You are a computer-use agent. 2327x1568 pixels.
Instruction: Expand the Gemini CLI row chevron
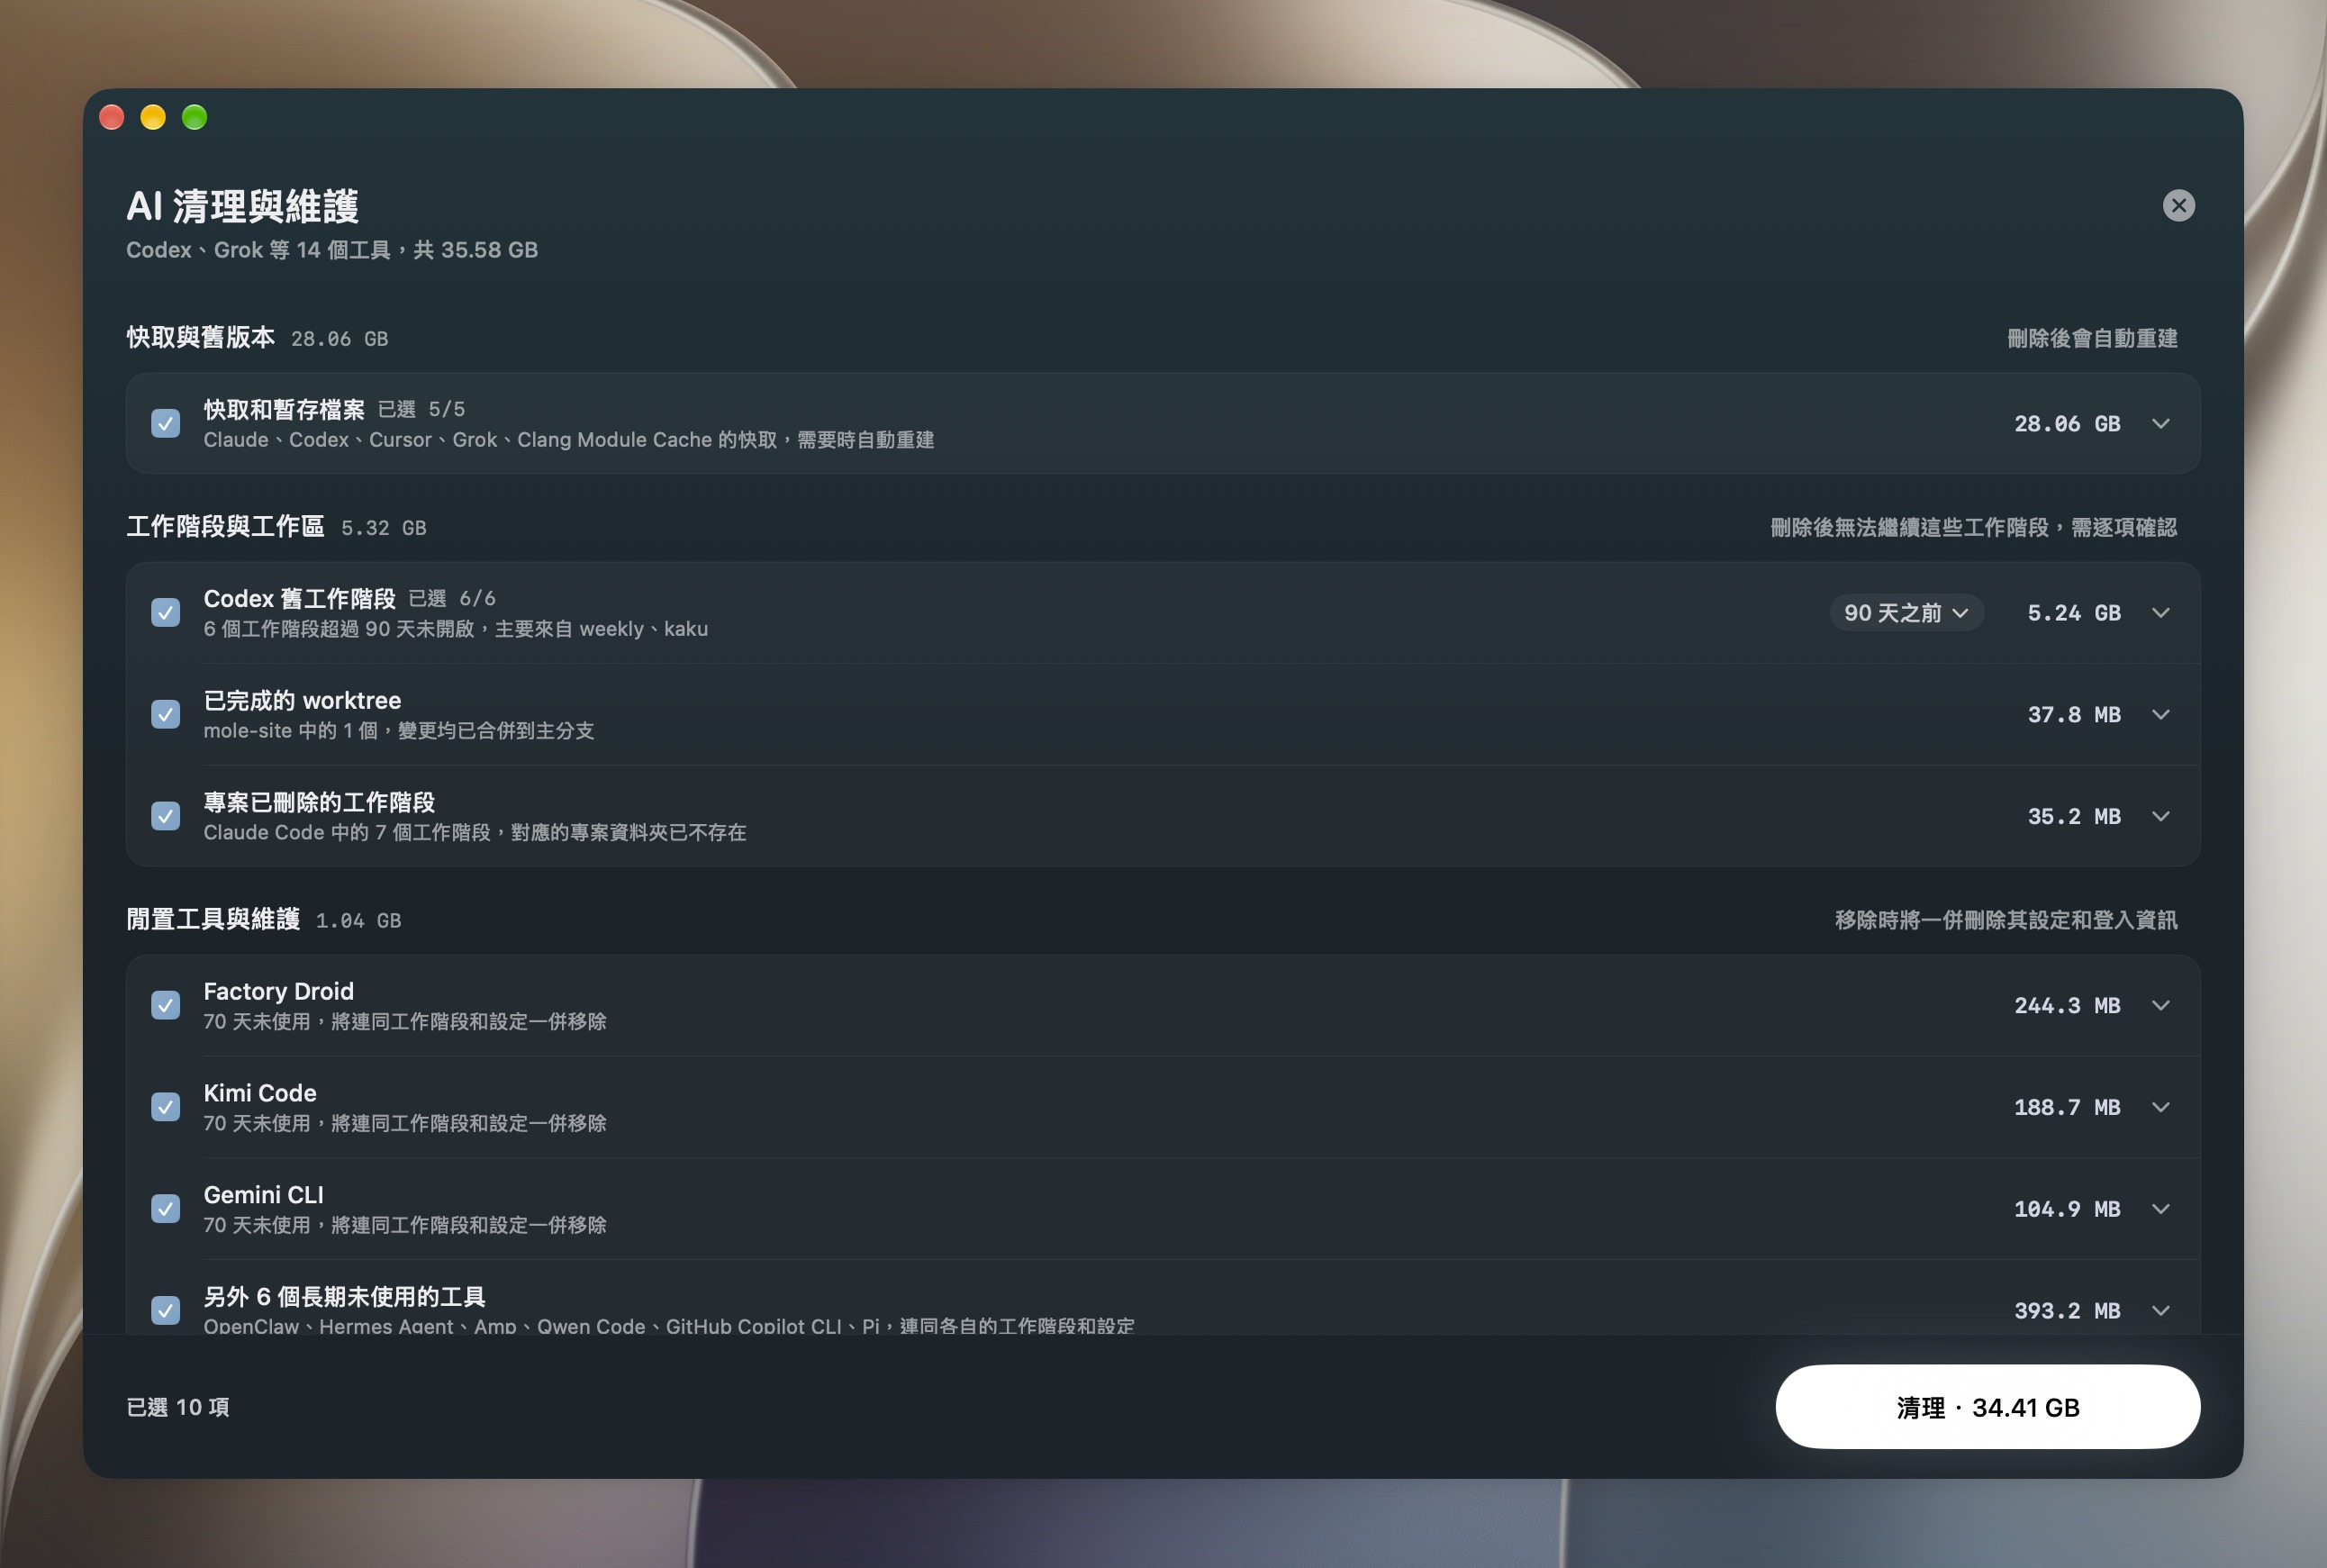(x=2160, y=1210)
